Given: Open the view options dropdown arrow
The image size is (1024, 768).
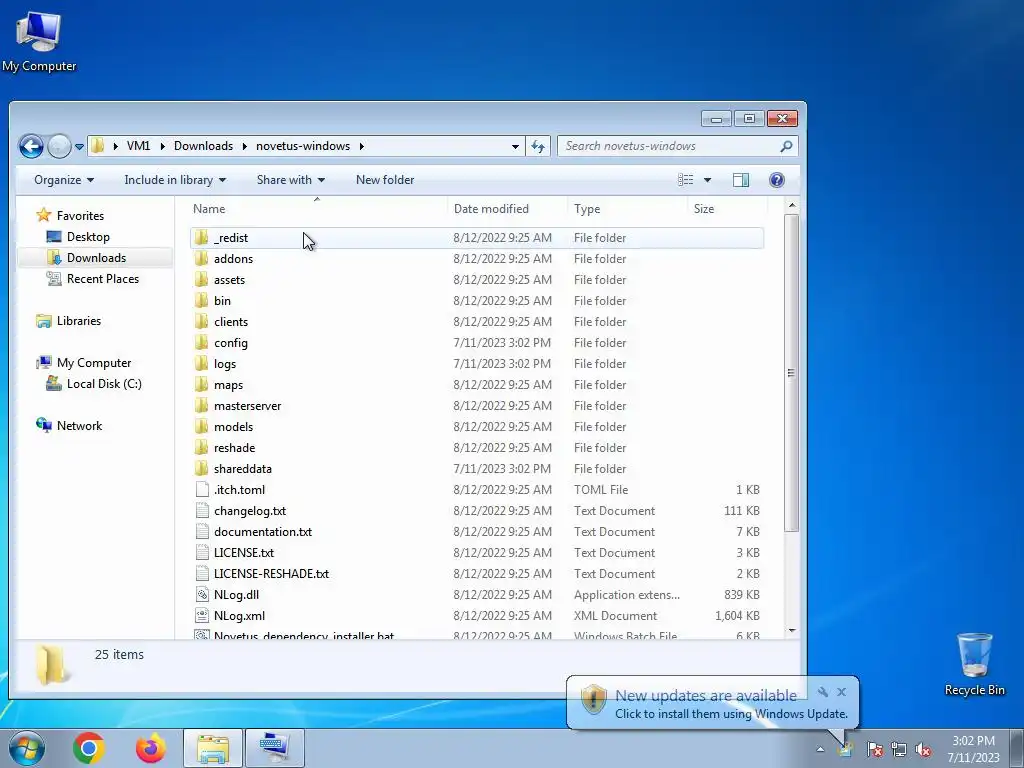Looking at the screenshot, I should coord(707,180).
